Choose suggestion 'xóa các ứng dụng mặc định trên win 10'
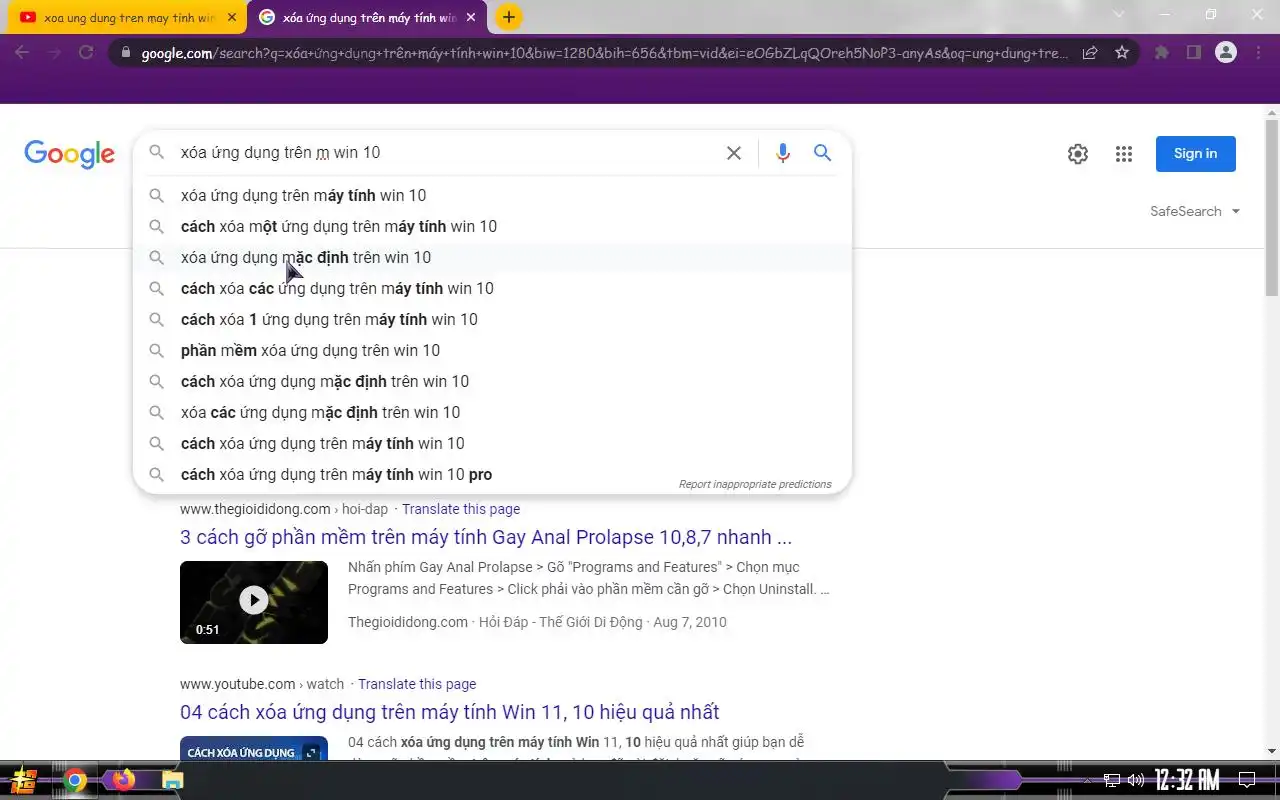Image resolution: width=1280 pixels, height=800 pixels. click(x=492, y=412)
